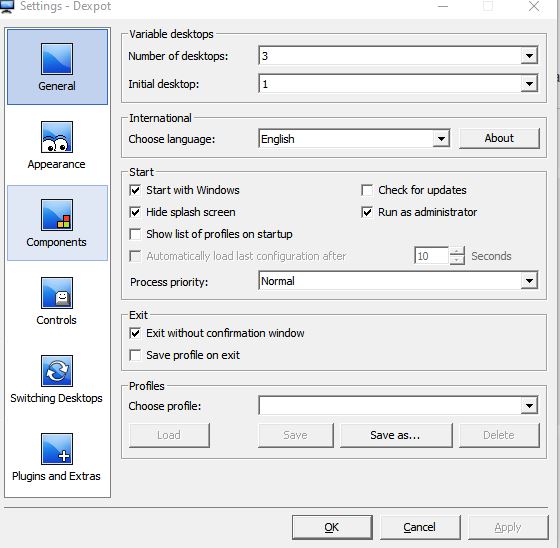Screen dimensions: 560x548
Task: Enable Show list of profiles on startup
Action: (x=135, y=234)
